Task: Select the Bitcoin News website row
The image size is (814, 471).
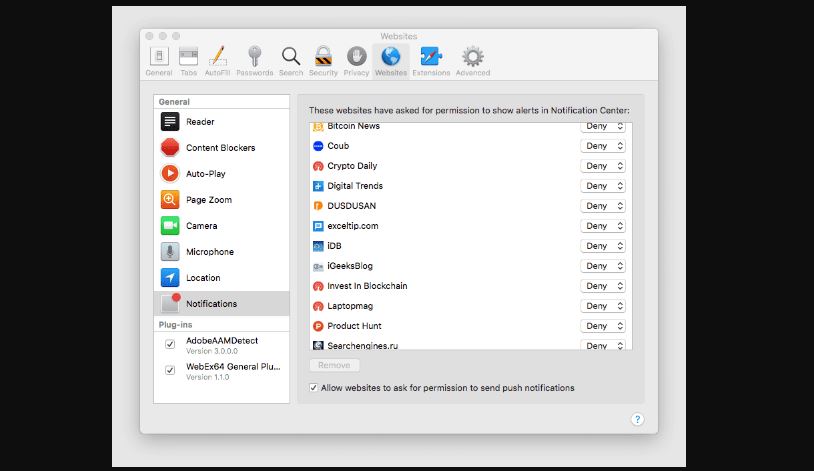Action: point(470,128)
